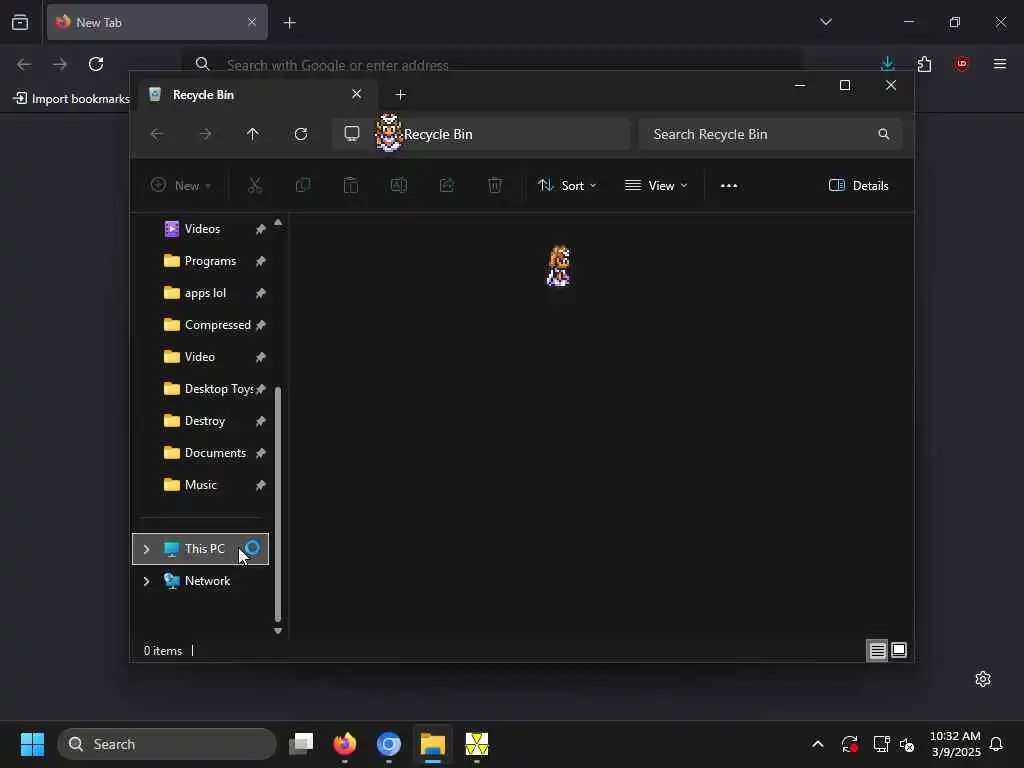Select the Firefox New Tab tab

[157, 22]
